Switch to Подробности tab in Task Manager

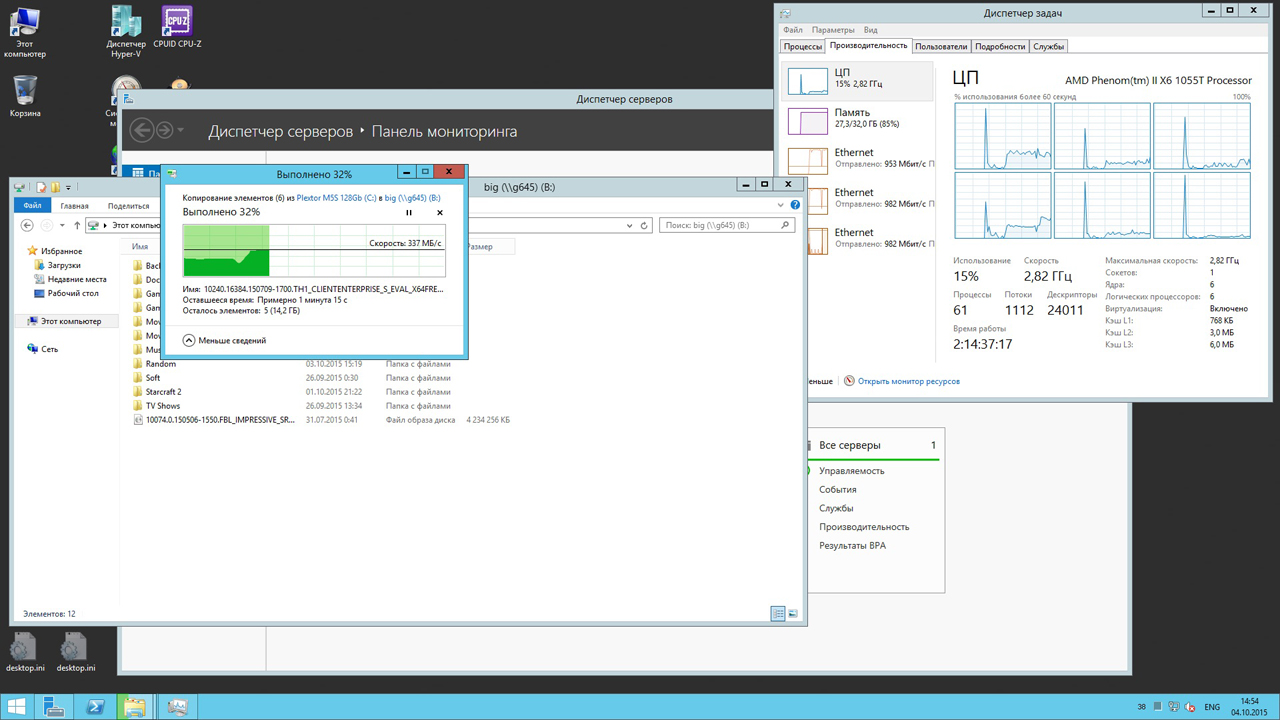click(x=1000, y=46)
